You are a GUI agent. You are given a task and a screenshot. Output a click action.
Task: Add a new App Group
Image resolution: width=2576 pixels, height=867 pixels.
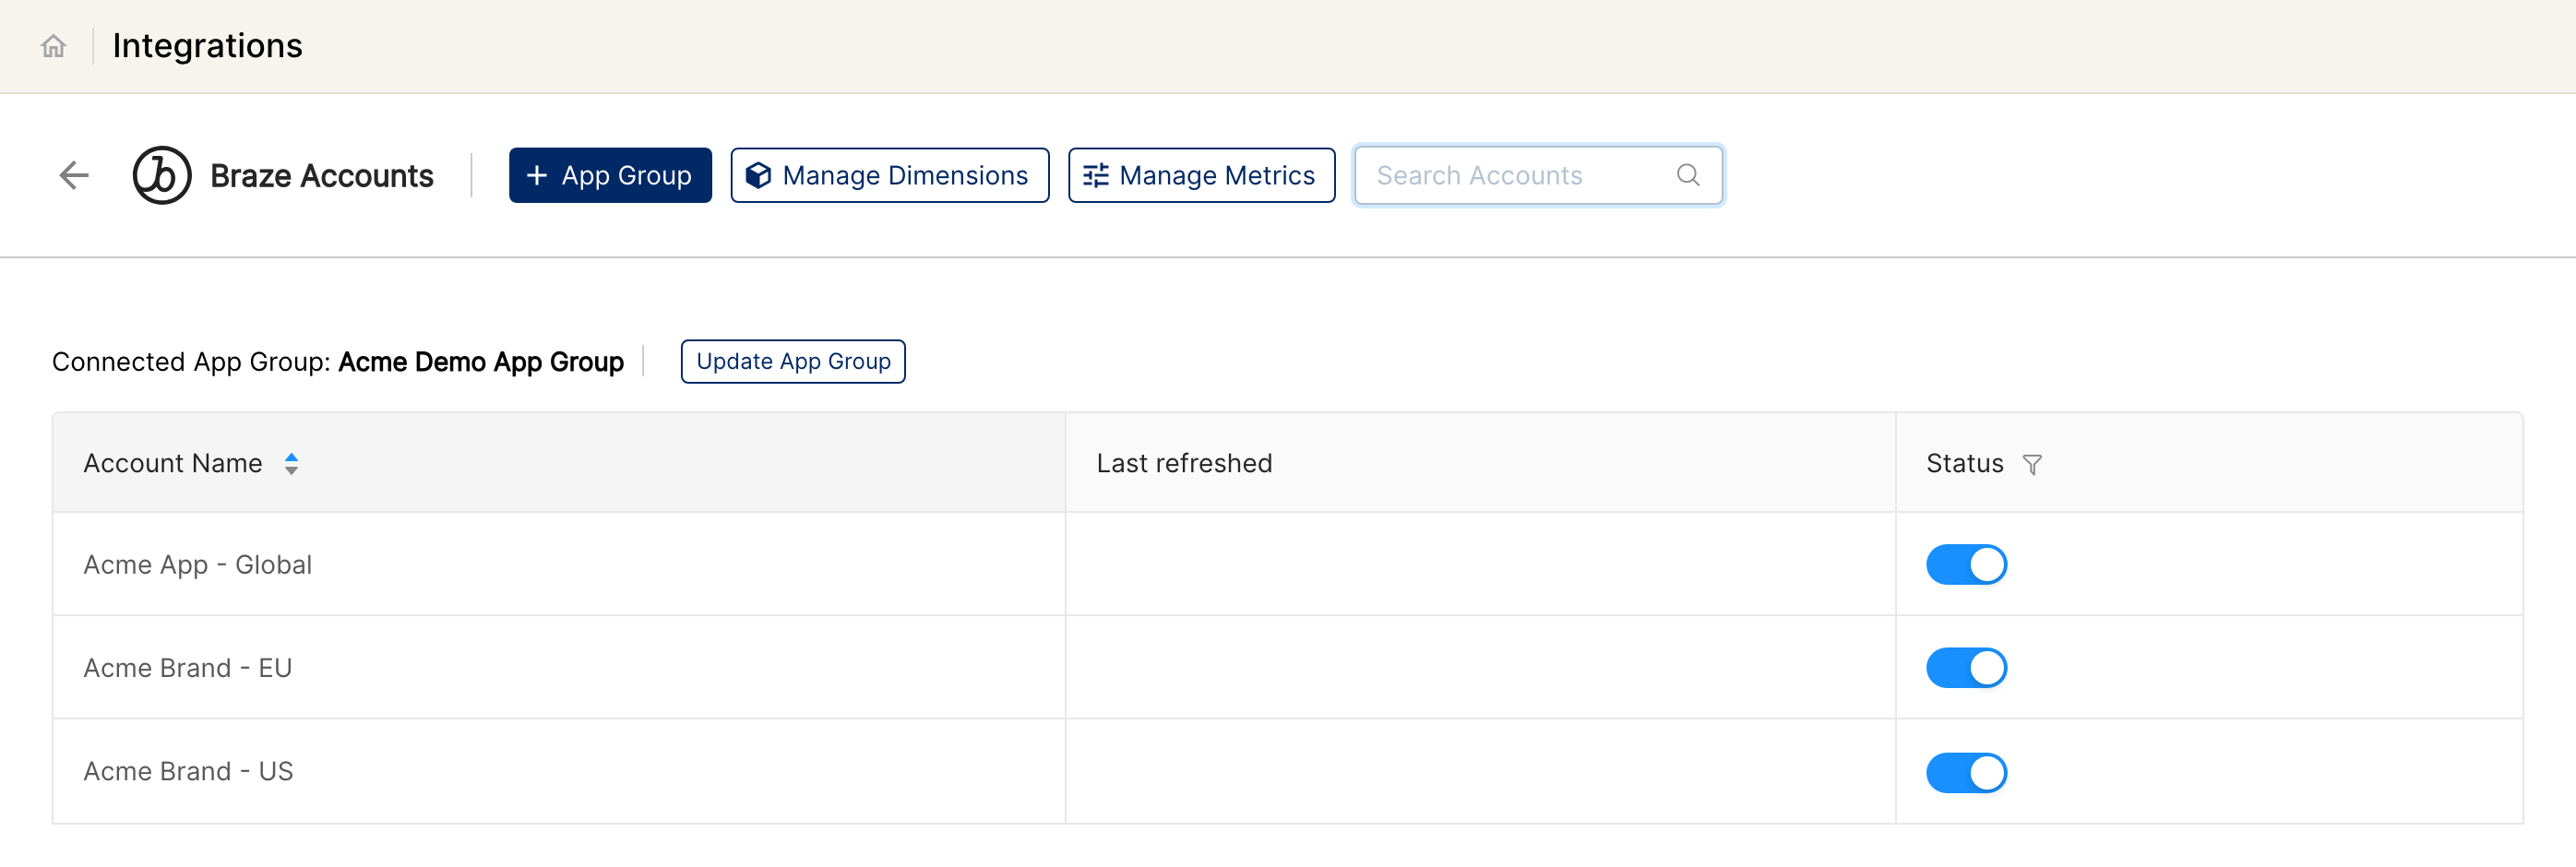(610, 176)
